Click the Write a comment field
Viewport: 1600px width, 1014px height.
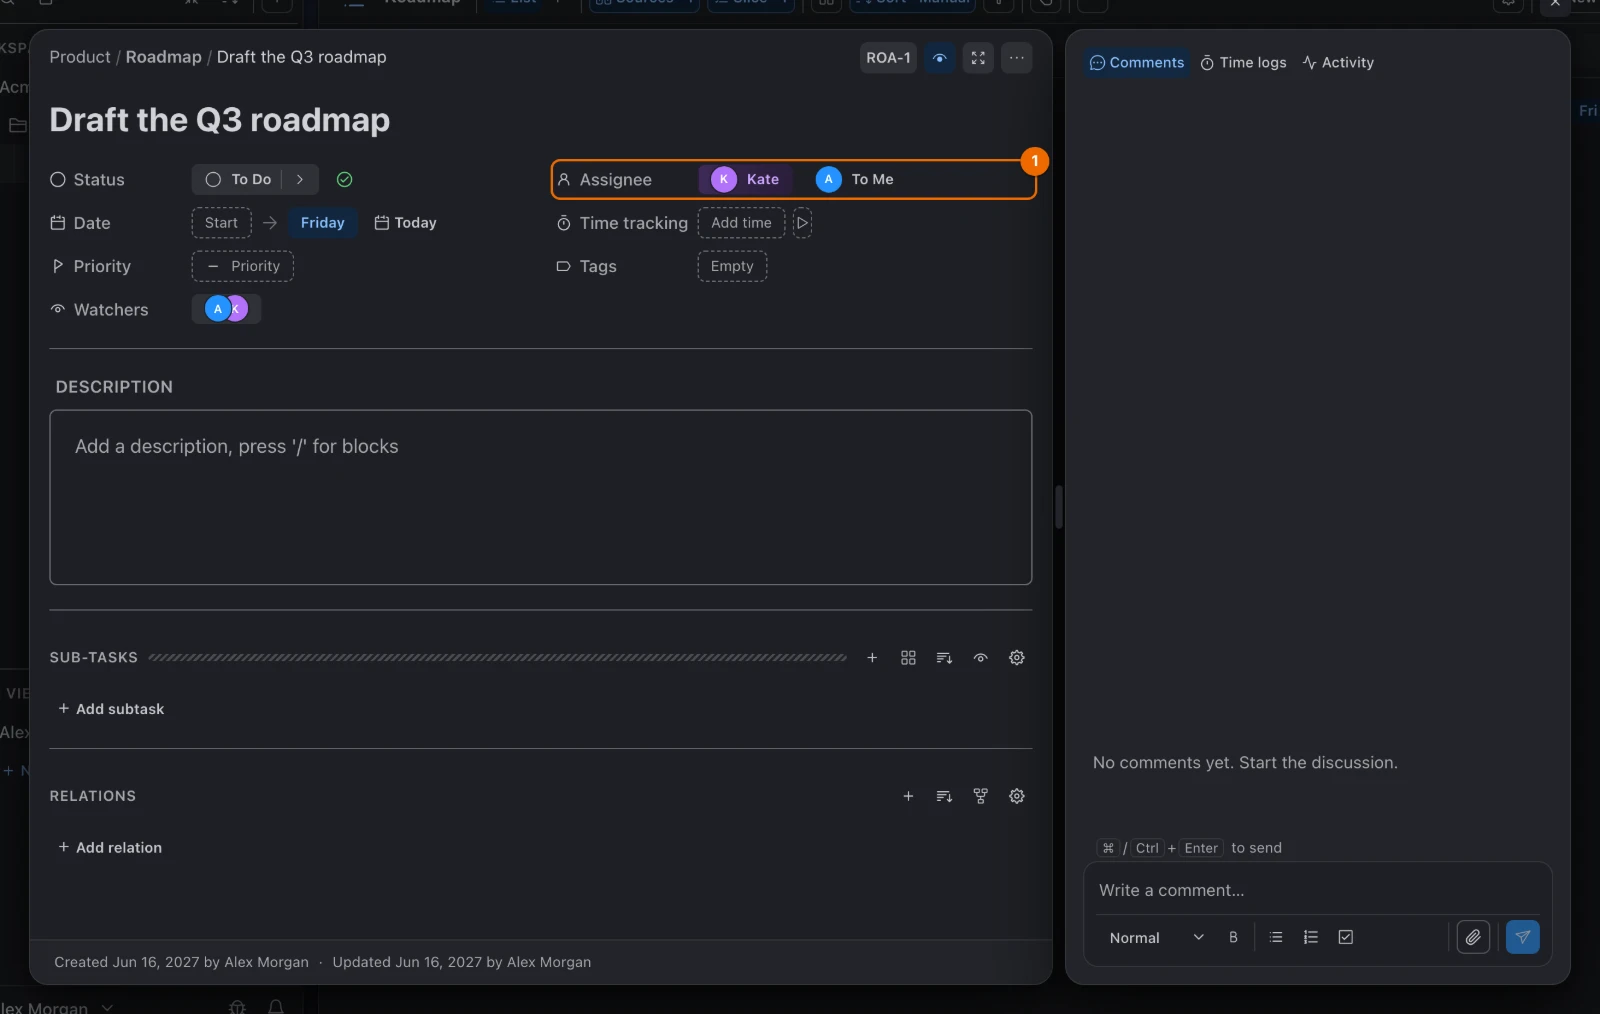1317,890
